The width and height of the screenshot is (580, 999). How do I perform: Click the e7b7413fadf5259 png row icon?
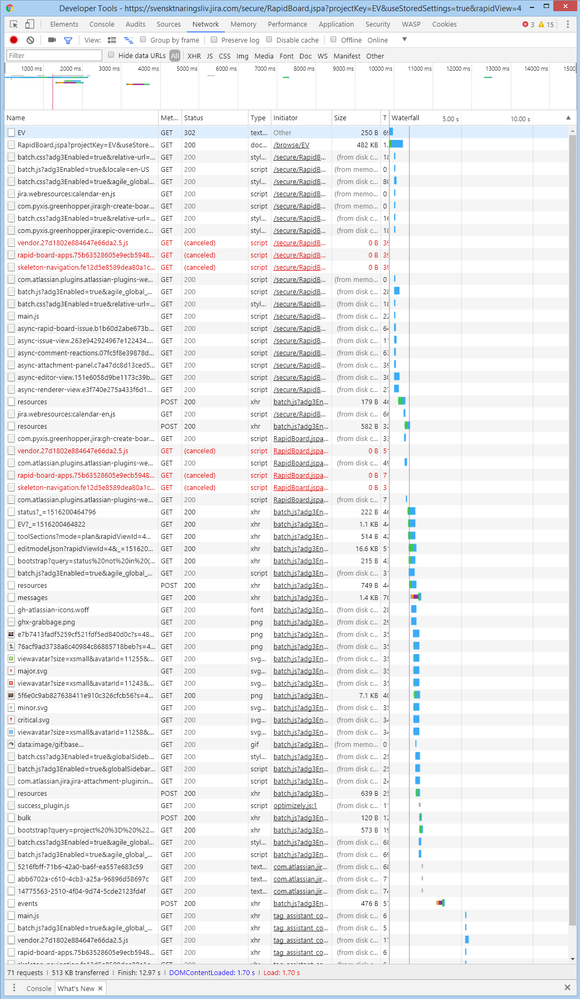coord(11,635)
